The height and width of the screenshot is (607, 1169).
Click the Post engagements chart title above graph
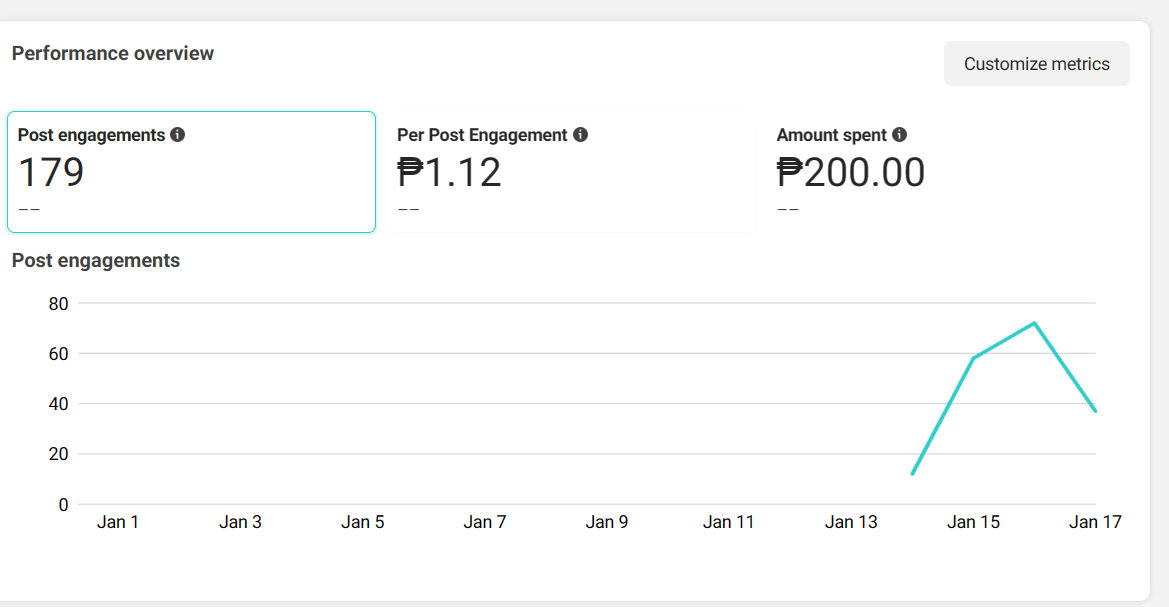(96, 261)
